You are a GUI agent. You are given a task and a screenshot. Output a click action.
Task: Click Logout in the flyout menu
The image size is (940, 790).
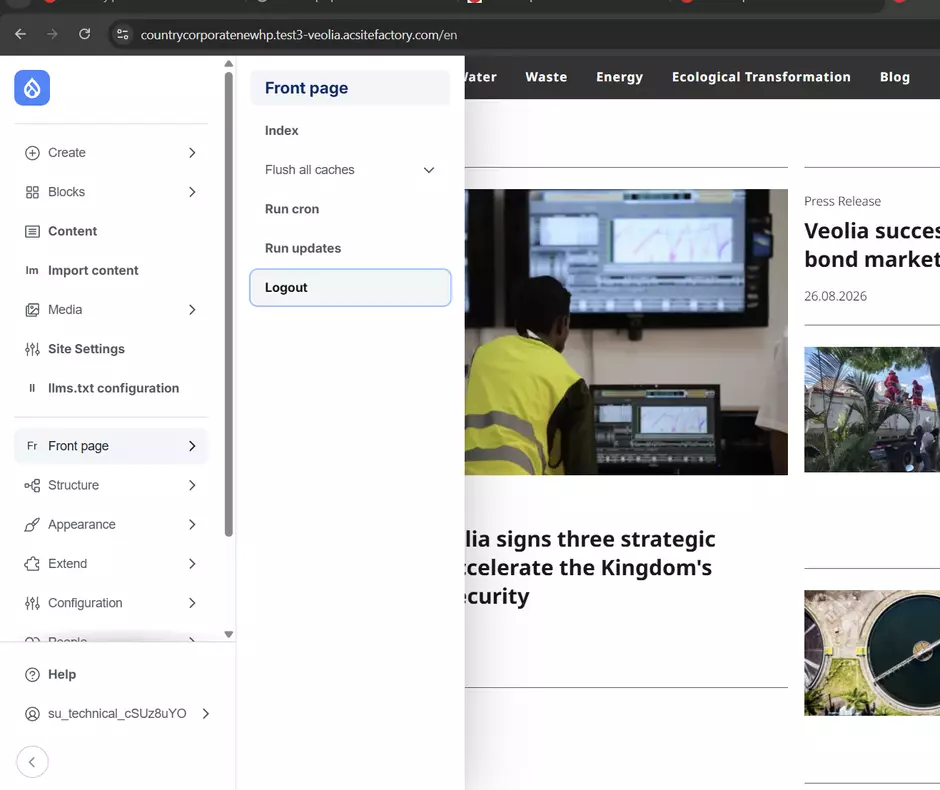350,288
